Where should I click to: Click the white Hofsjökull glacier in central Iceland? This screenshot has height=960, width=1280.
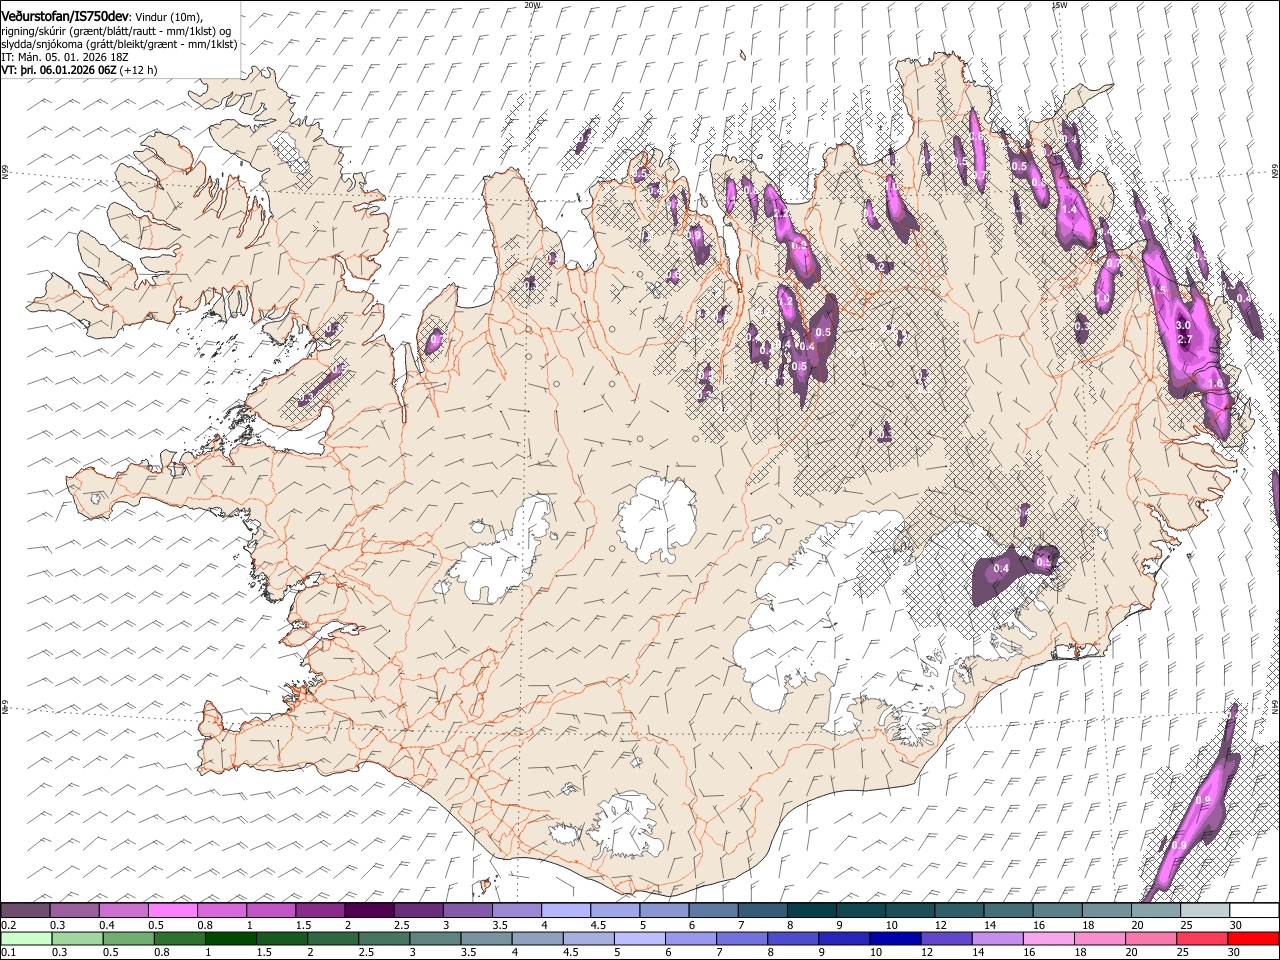(x=657, y=519)
